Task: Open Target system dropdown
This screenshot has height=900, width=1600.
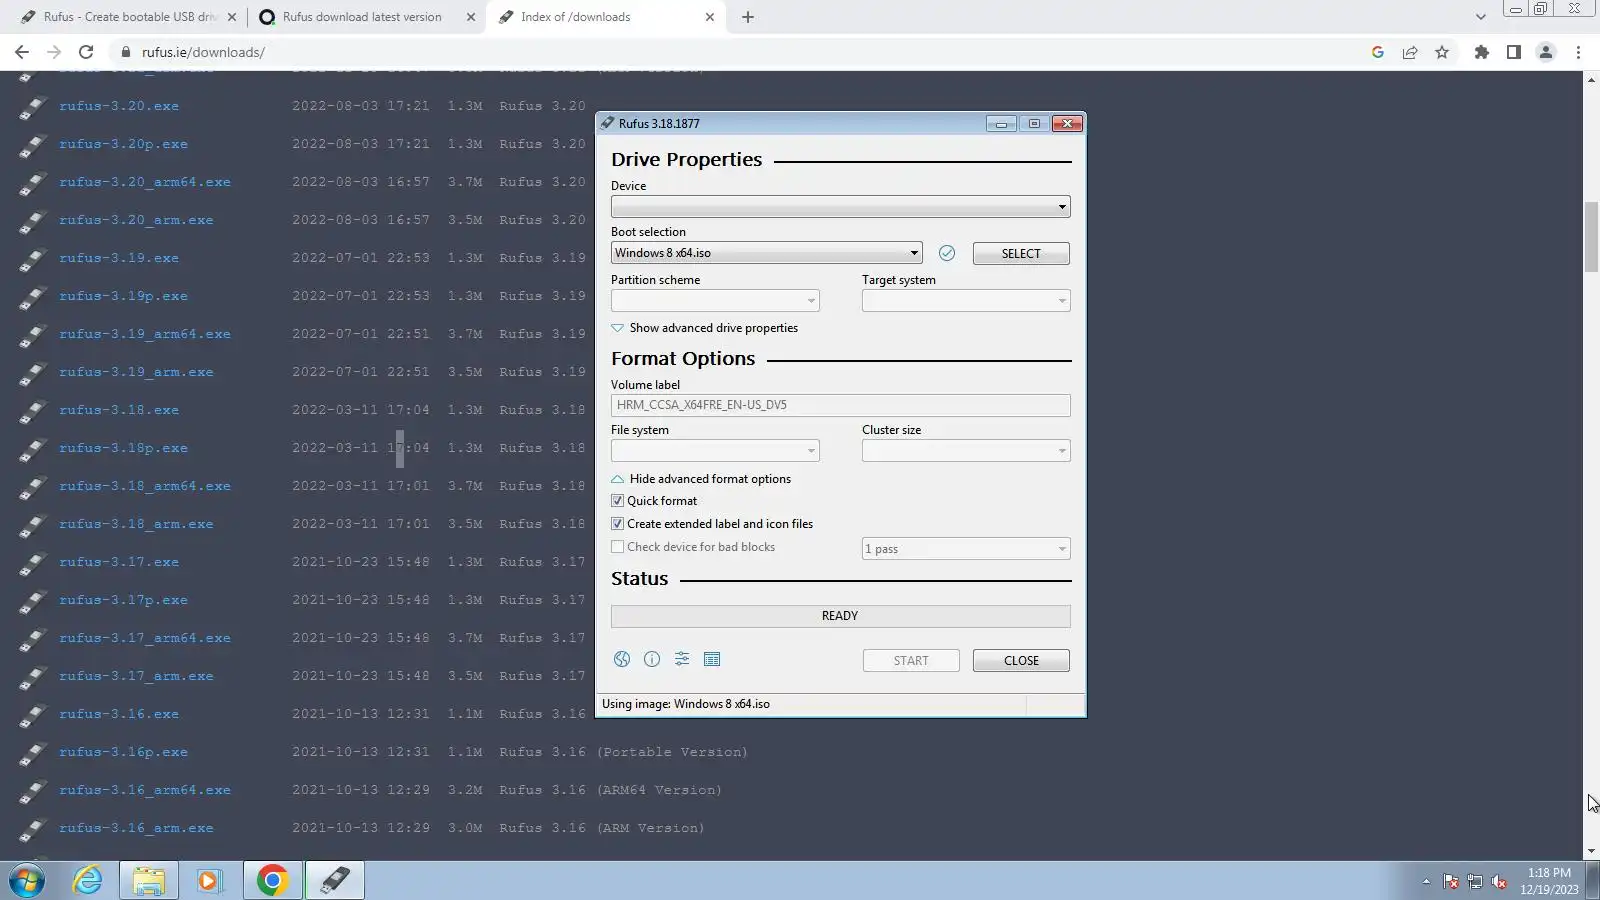Action: click(966, 301)
